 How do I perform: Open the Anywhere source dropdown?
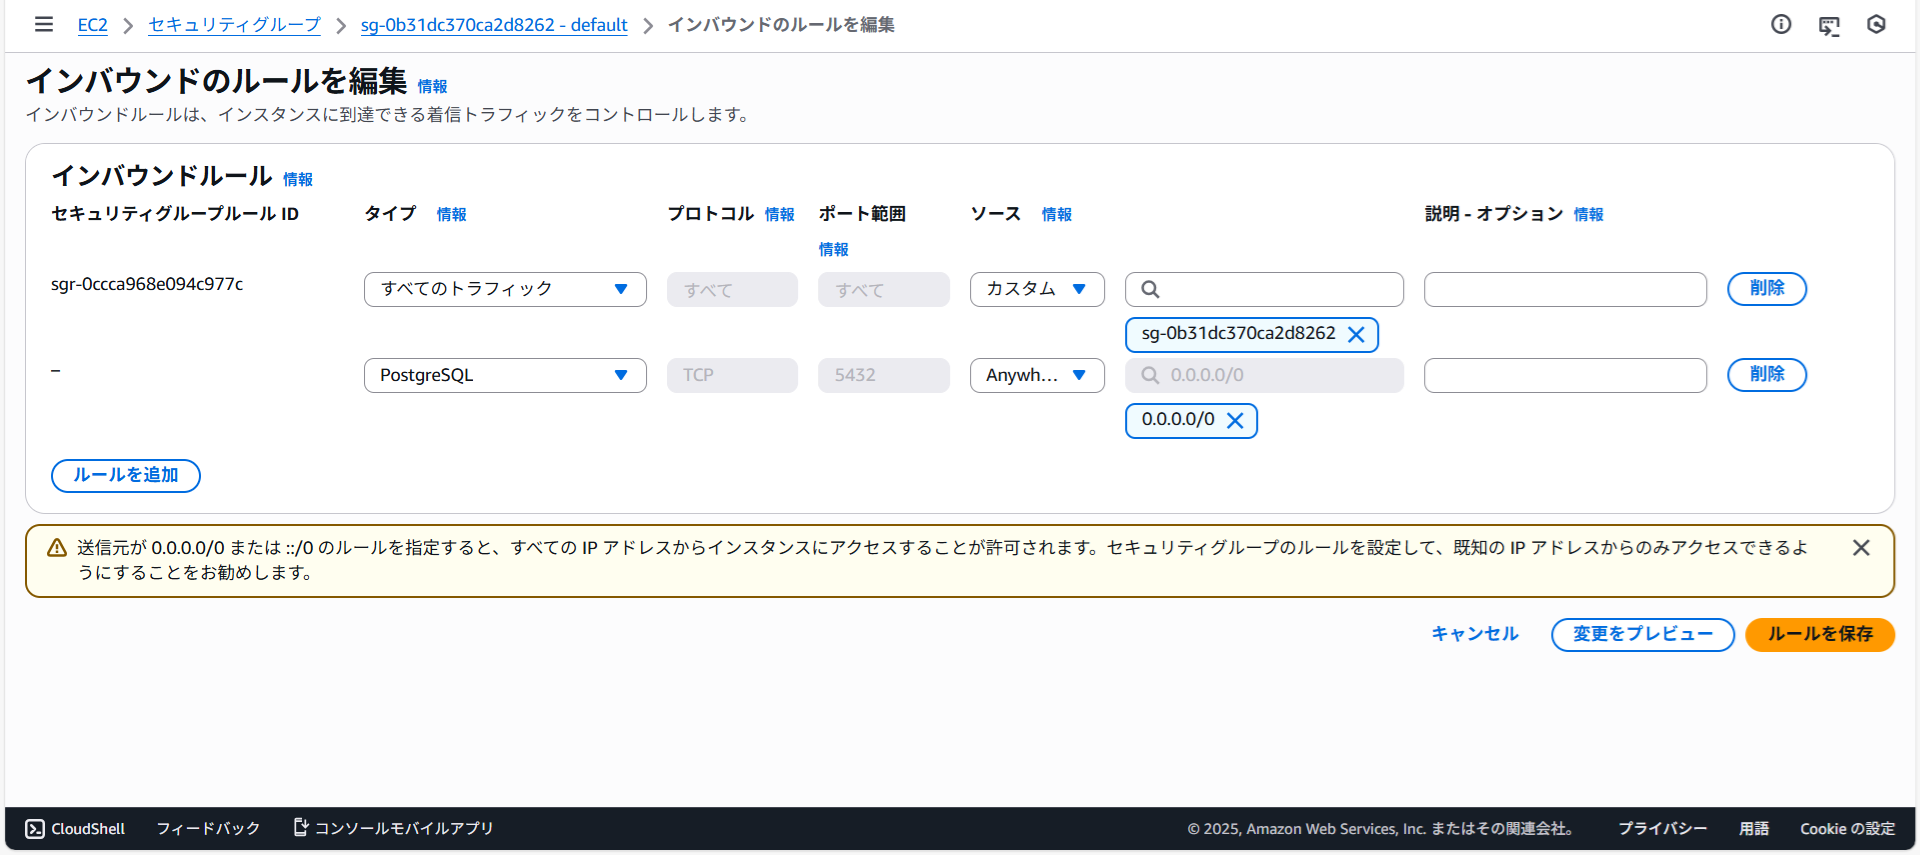click(1036, 375)
